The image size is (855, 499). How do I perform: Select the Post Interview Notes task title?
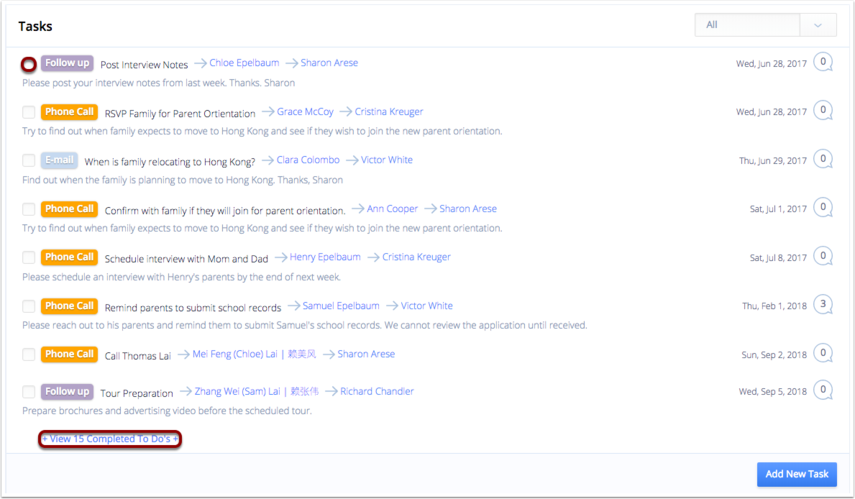144,65
